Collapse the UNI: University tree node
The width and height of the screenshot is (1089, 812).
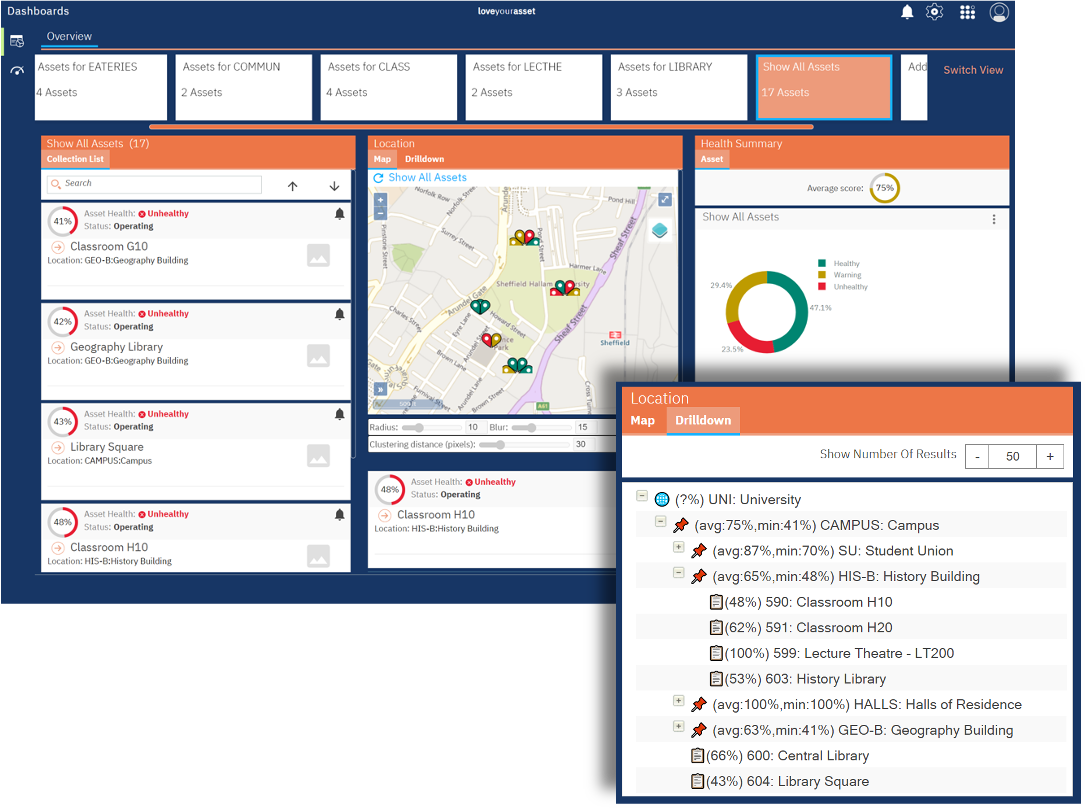(642, 496)
